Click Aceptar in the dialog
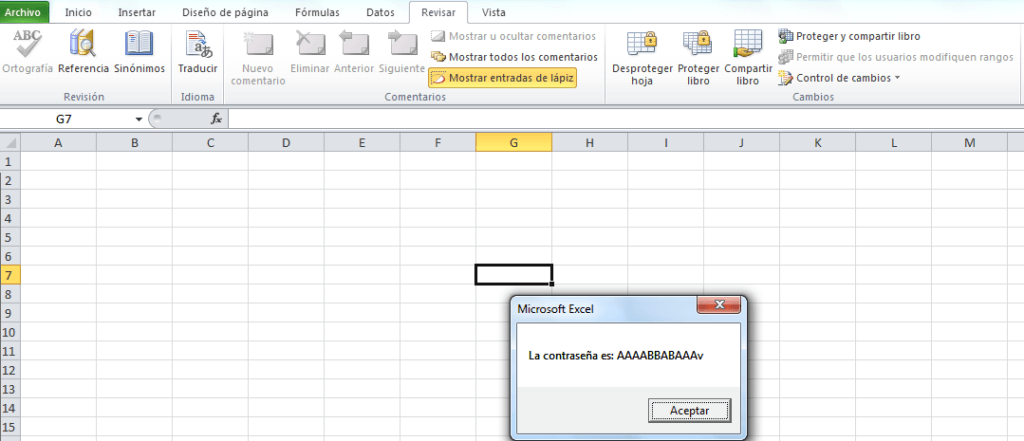1024x441 pixels. tap(690, 410)
